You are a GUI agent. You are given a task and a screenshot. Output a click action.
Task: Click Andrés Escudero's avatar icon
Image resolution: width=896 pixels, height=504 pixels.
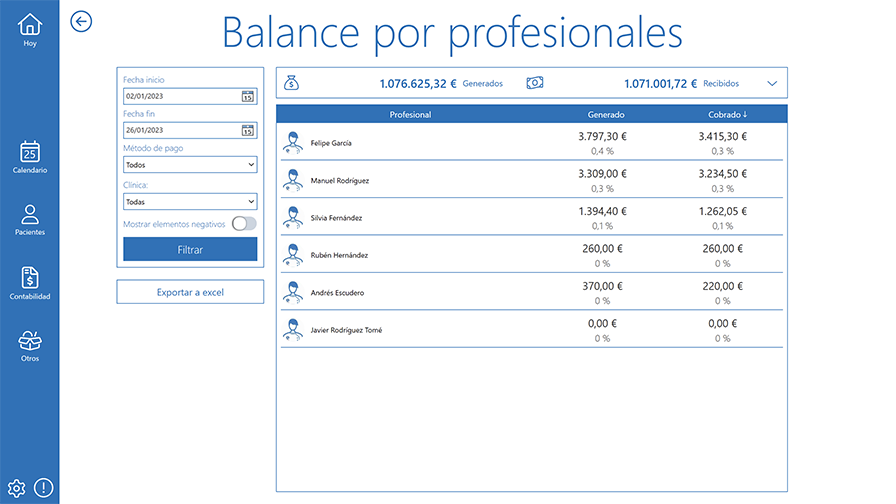(293, 293)
